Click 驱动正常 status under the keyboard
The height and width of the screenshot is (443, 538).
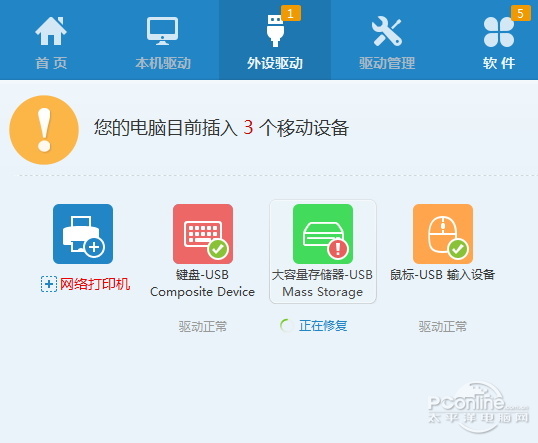[x=203, y=326]
